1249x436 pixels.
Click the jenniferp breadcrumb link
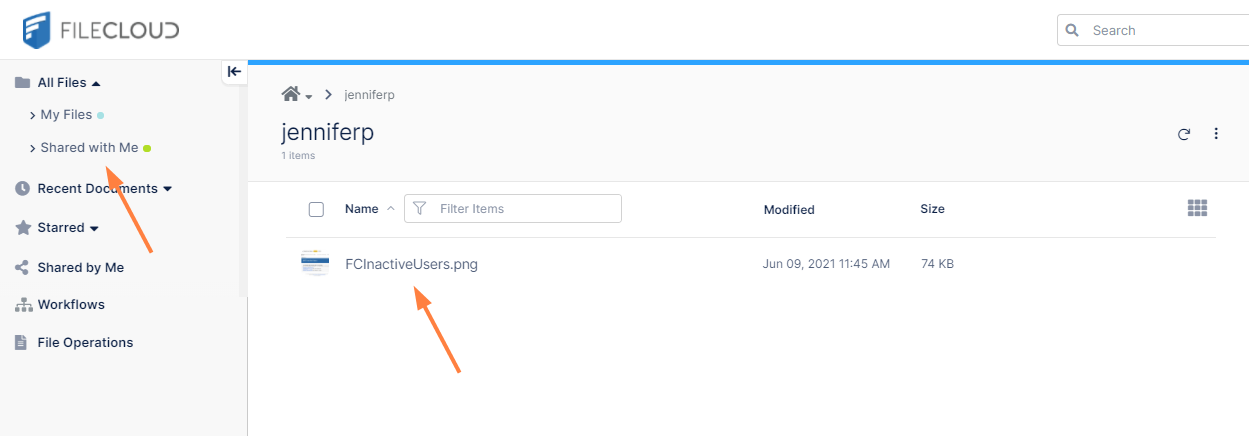tap(369, 95)
